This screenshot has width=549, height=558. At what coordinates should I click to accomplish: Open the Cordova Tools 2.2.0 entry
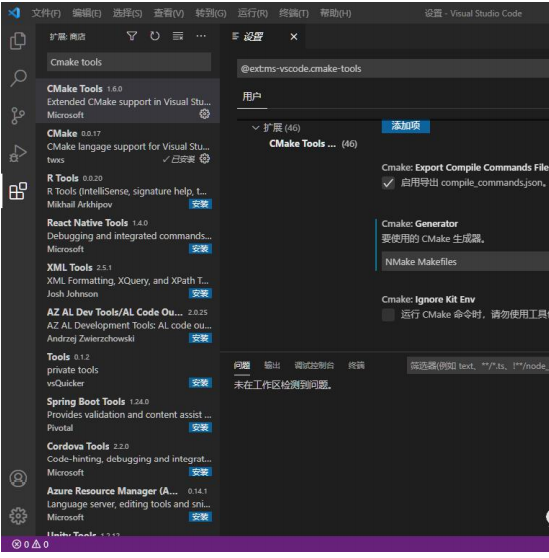tap(128, 459)
